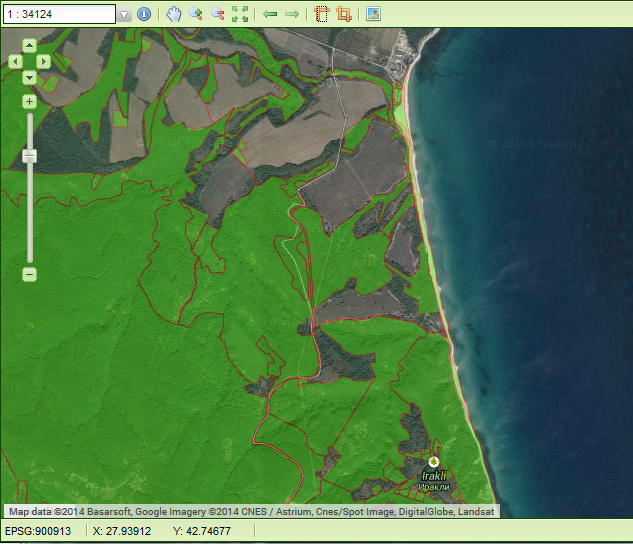
Task: Click the Irakli place marker on map
Action: point(434,462)
